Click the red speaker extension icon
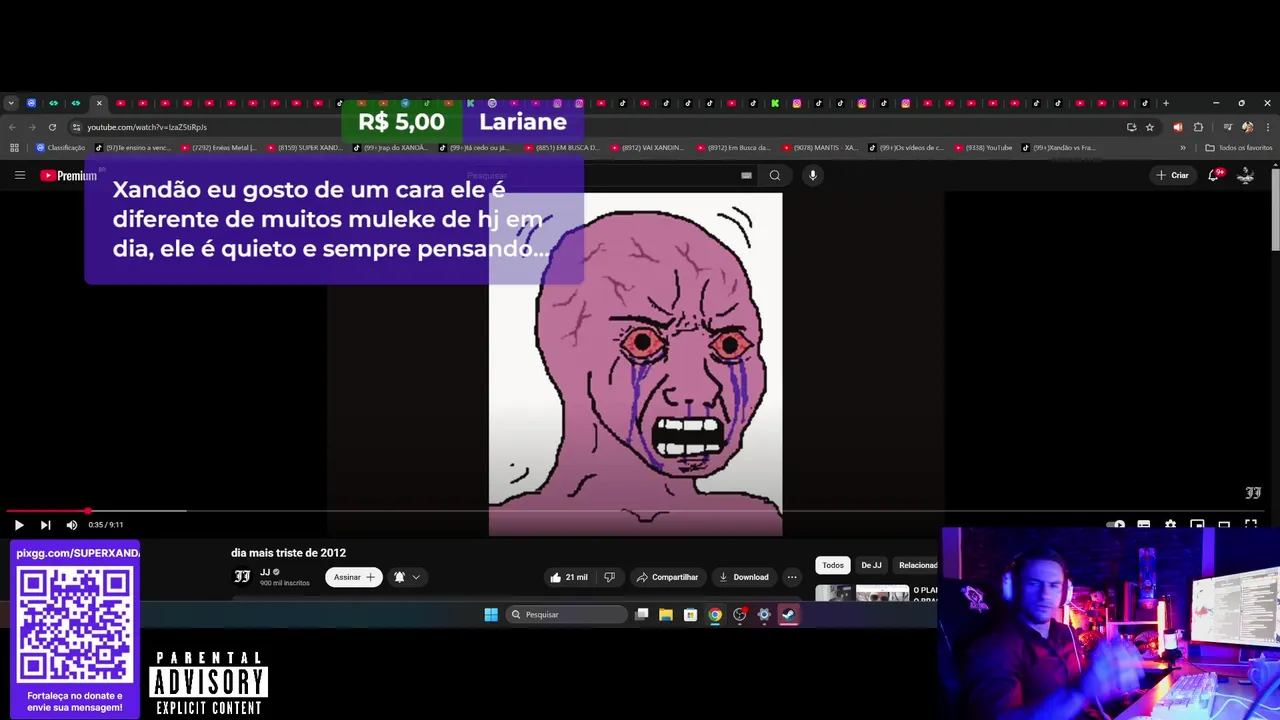The image size is (1280, 720). tap(1177, 127)
